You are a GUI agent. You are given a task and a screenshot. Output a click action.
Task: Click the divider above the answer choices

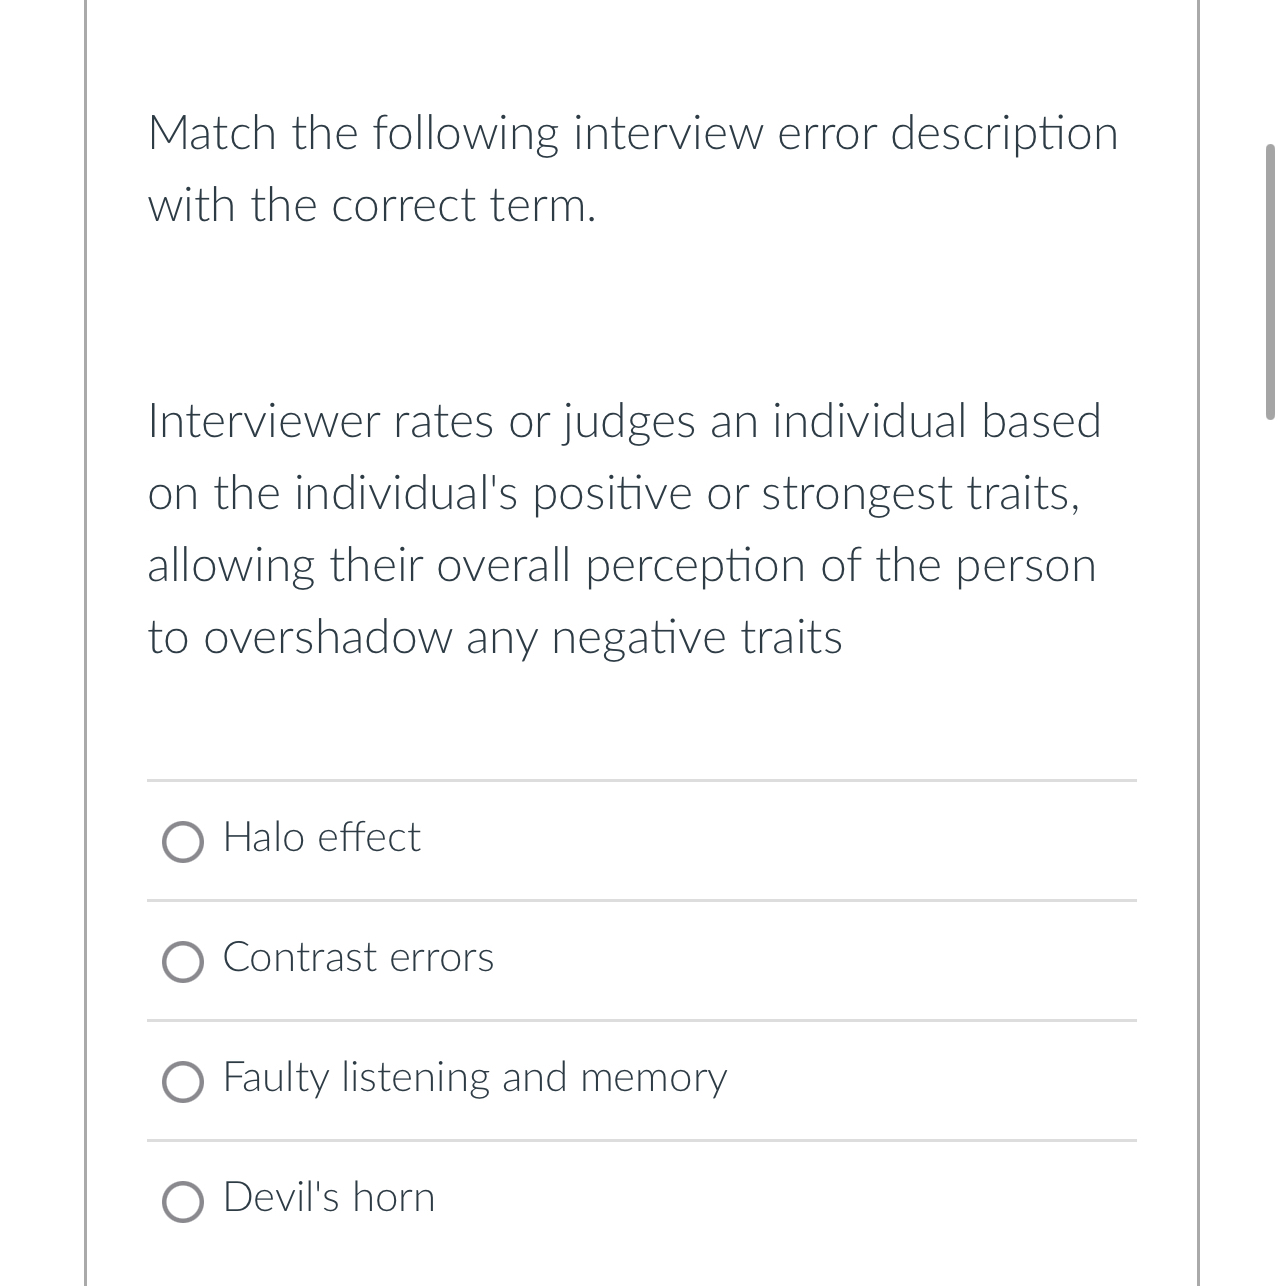pyautogui.click(x=640, y=780)
